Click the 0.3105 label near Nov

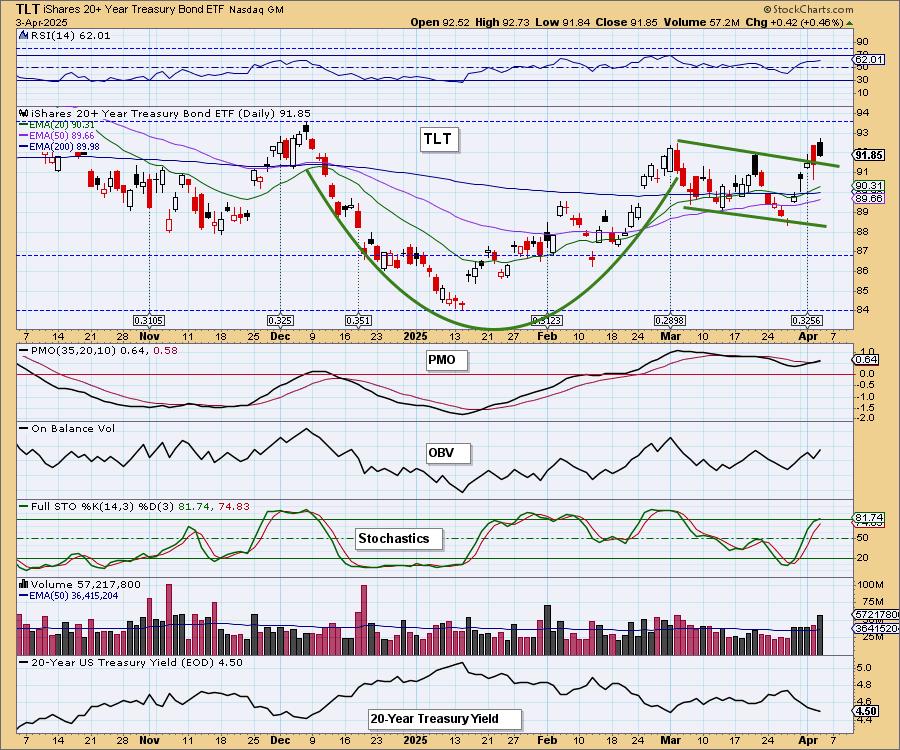149,320
